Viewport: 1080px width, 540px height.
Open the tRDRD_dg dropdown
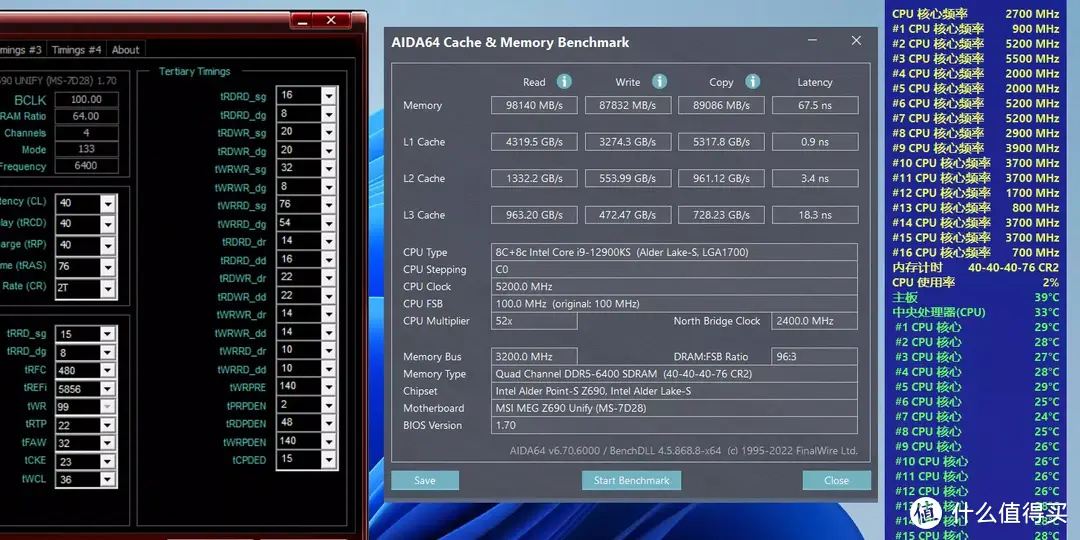(x=329, y=114)
